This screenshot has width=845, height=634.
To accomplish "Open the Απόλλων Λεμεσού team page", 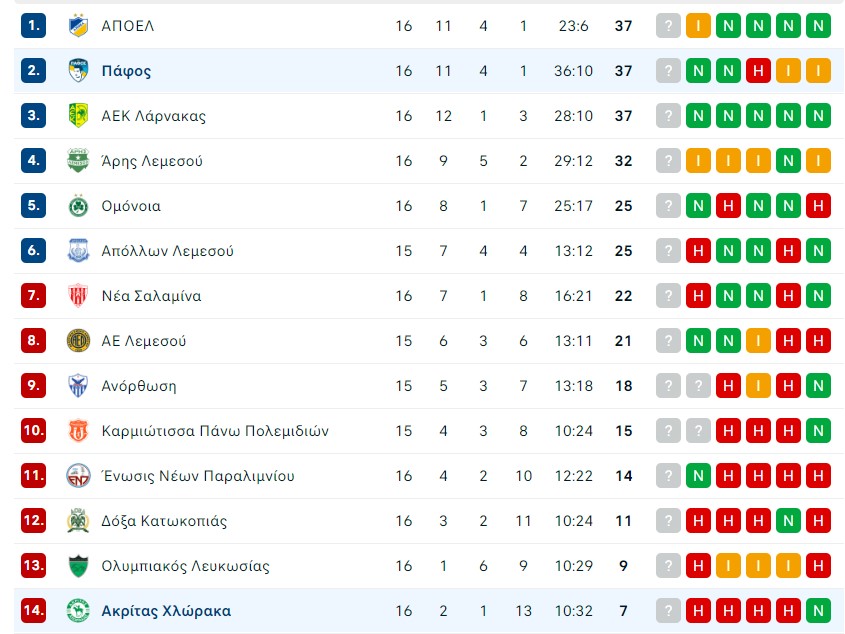I will tap(168, 251).
